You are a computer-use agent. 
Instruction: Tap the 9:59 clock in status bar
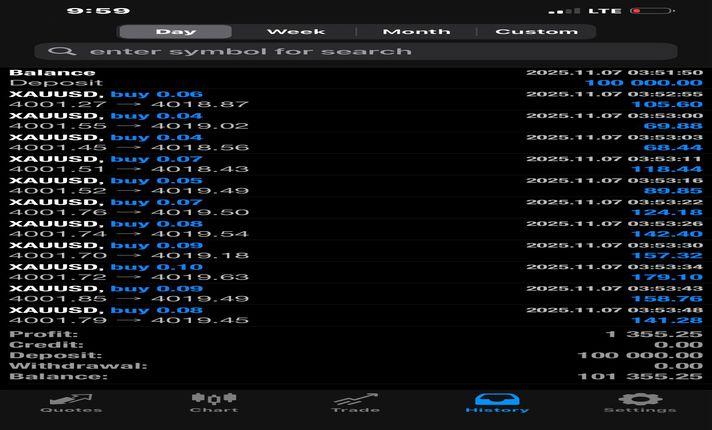click(x=99, y=11)
